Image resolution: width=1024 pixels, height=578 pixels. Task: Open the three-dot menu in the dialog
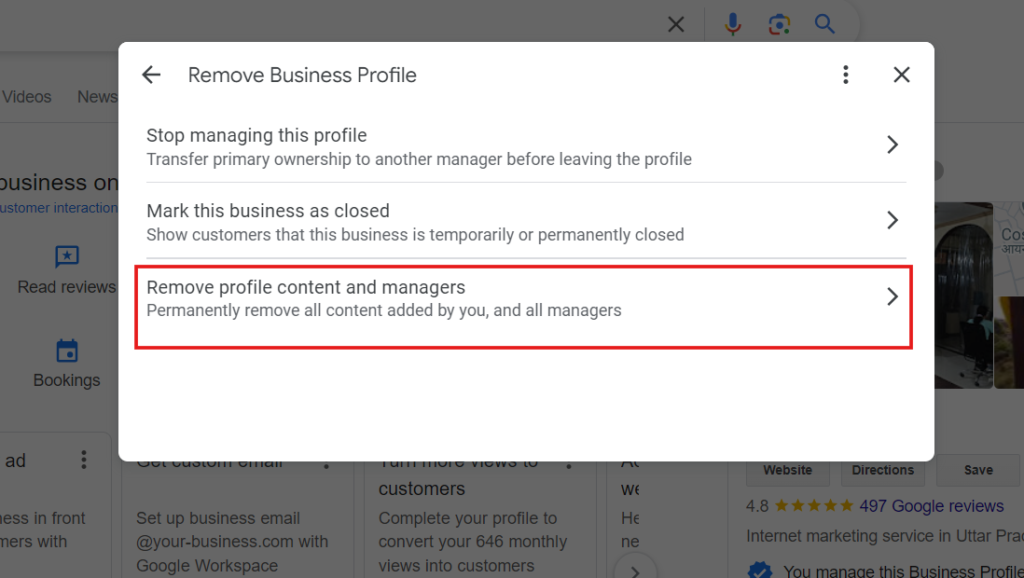(846, 75)
